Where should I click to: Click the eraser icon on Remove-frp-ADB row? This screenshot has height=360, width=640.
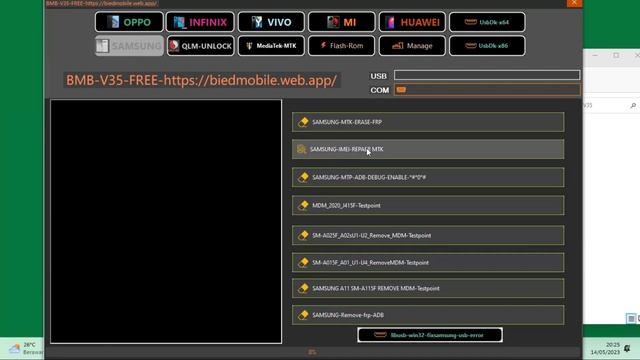tap(303, 315)
